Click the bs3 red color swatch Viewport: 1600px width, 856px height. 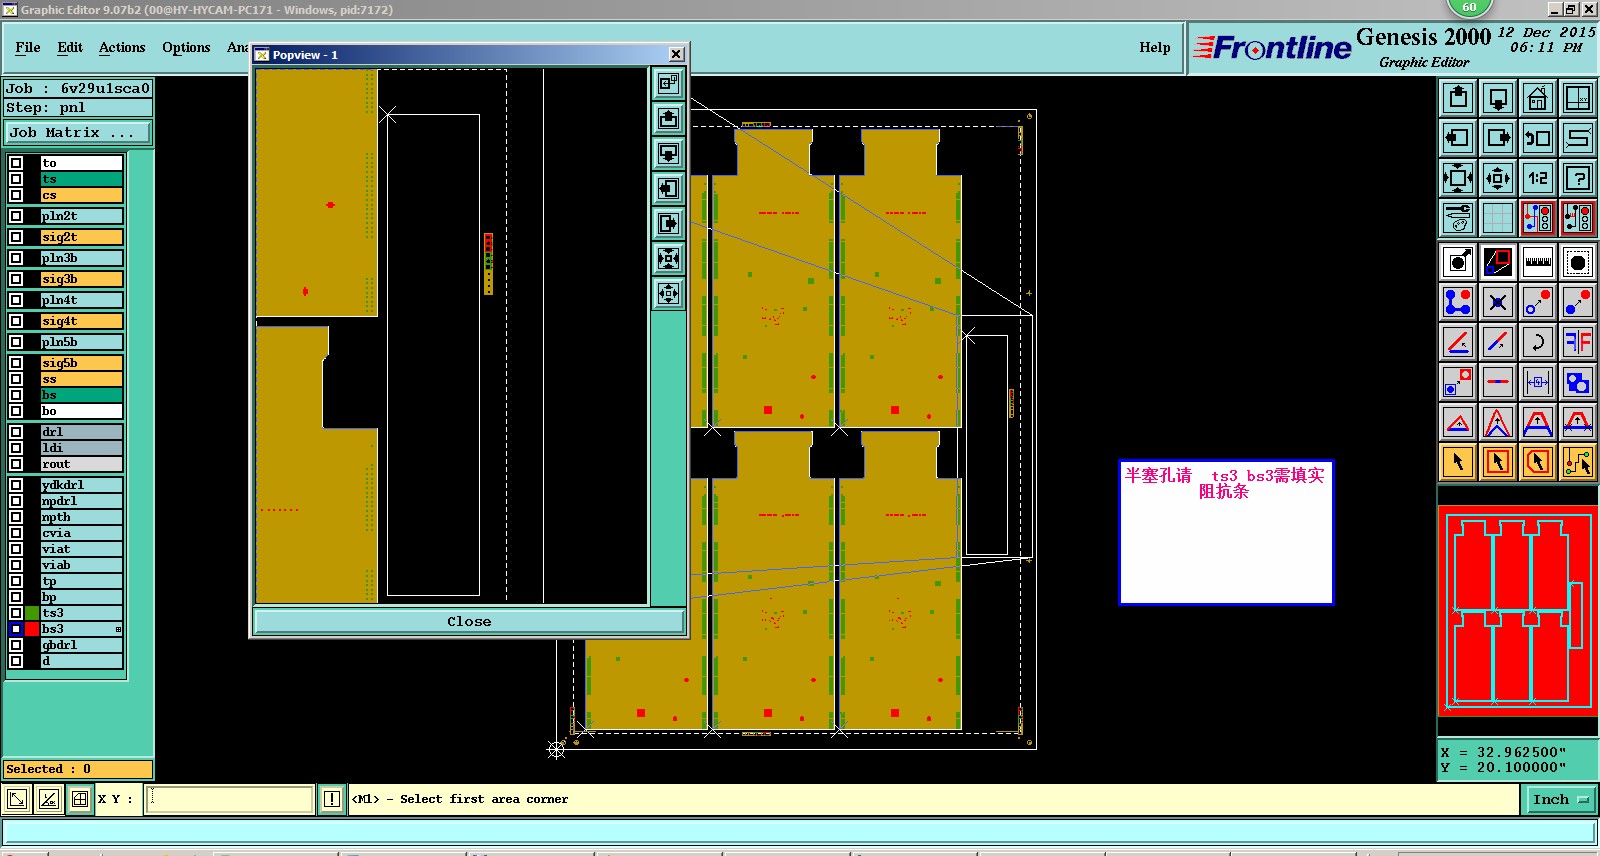click(x=33, y=629)
